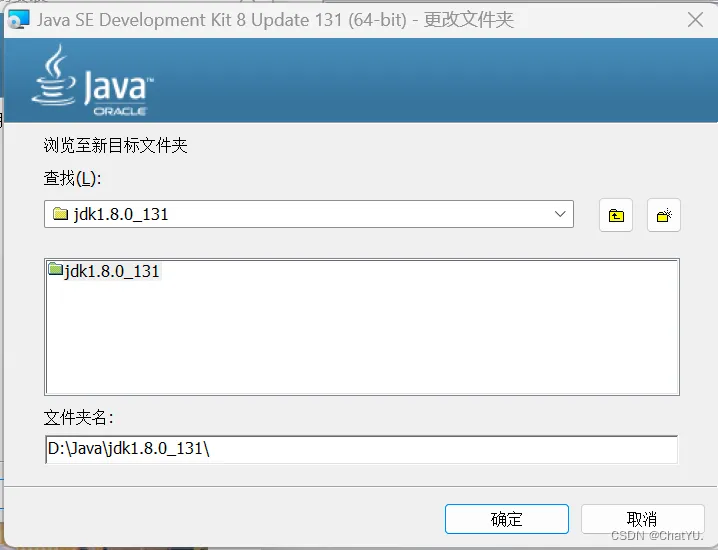This screenshot has width=718, height=550.
Task: Close the 更改文件夹 dialog window
Action: 696,20
